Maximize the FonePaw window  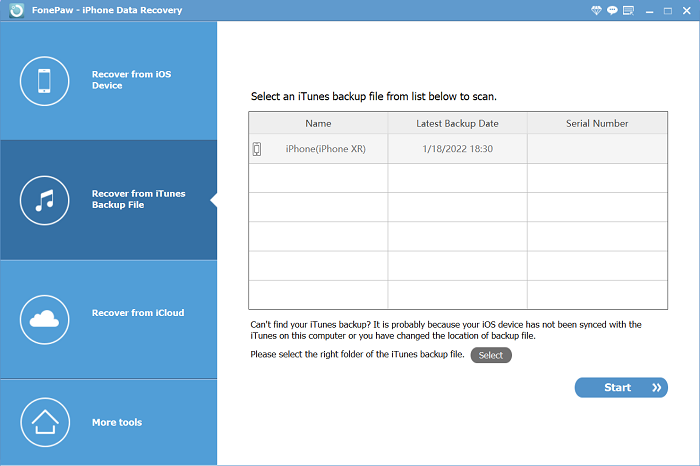click(x=668, y=11)
